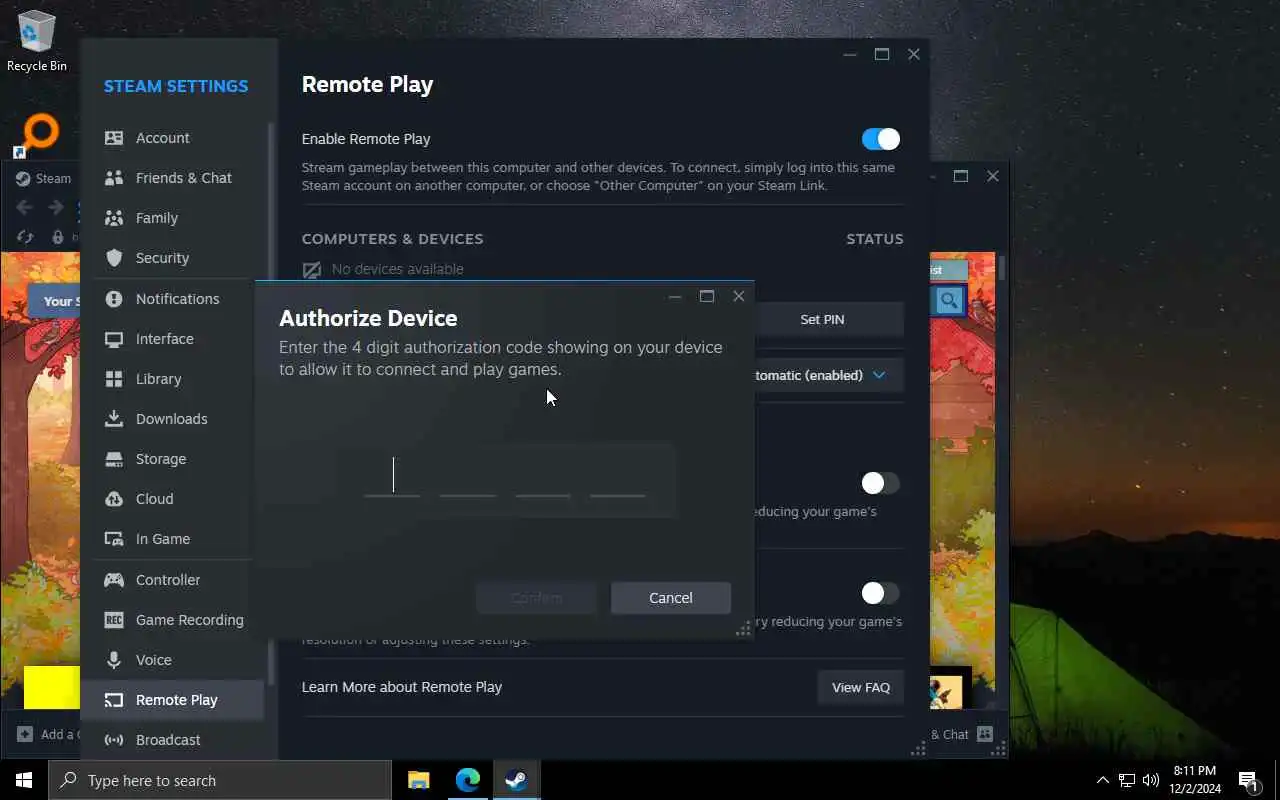Click the Remote Play cast icon

pos(114,700)
